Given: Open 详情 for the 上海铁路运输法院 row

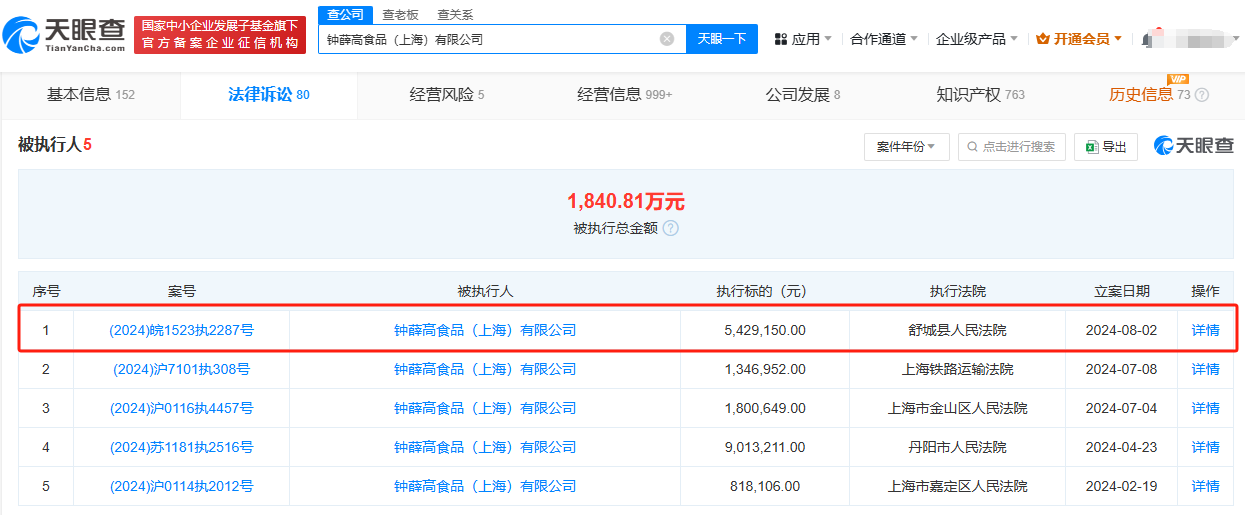Looking at the screenshot, I should point(1205,369).
